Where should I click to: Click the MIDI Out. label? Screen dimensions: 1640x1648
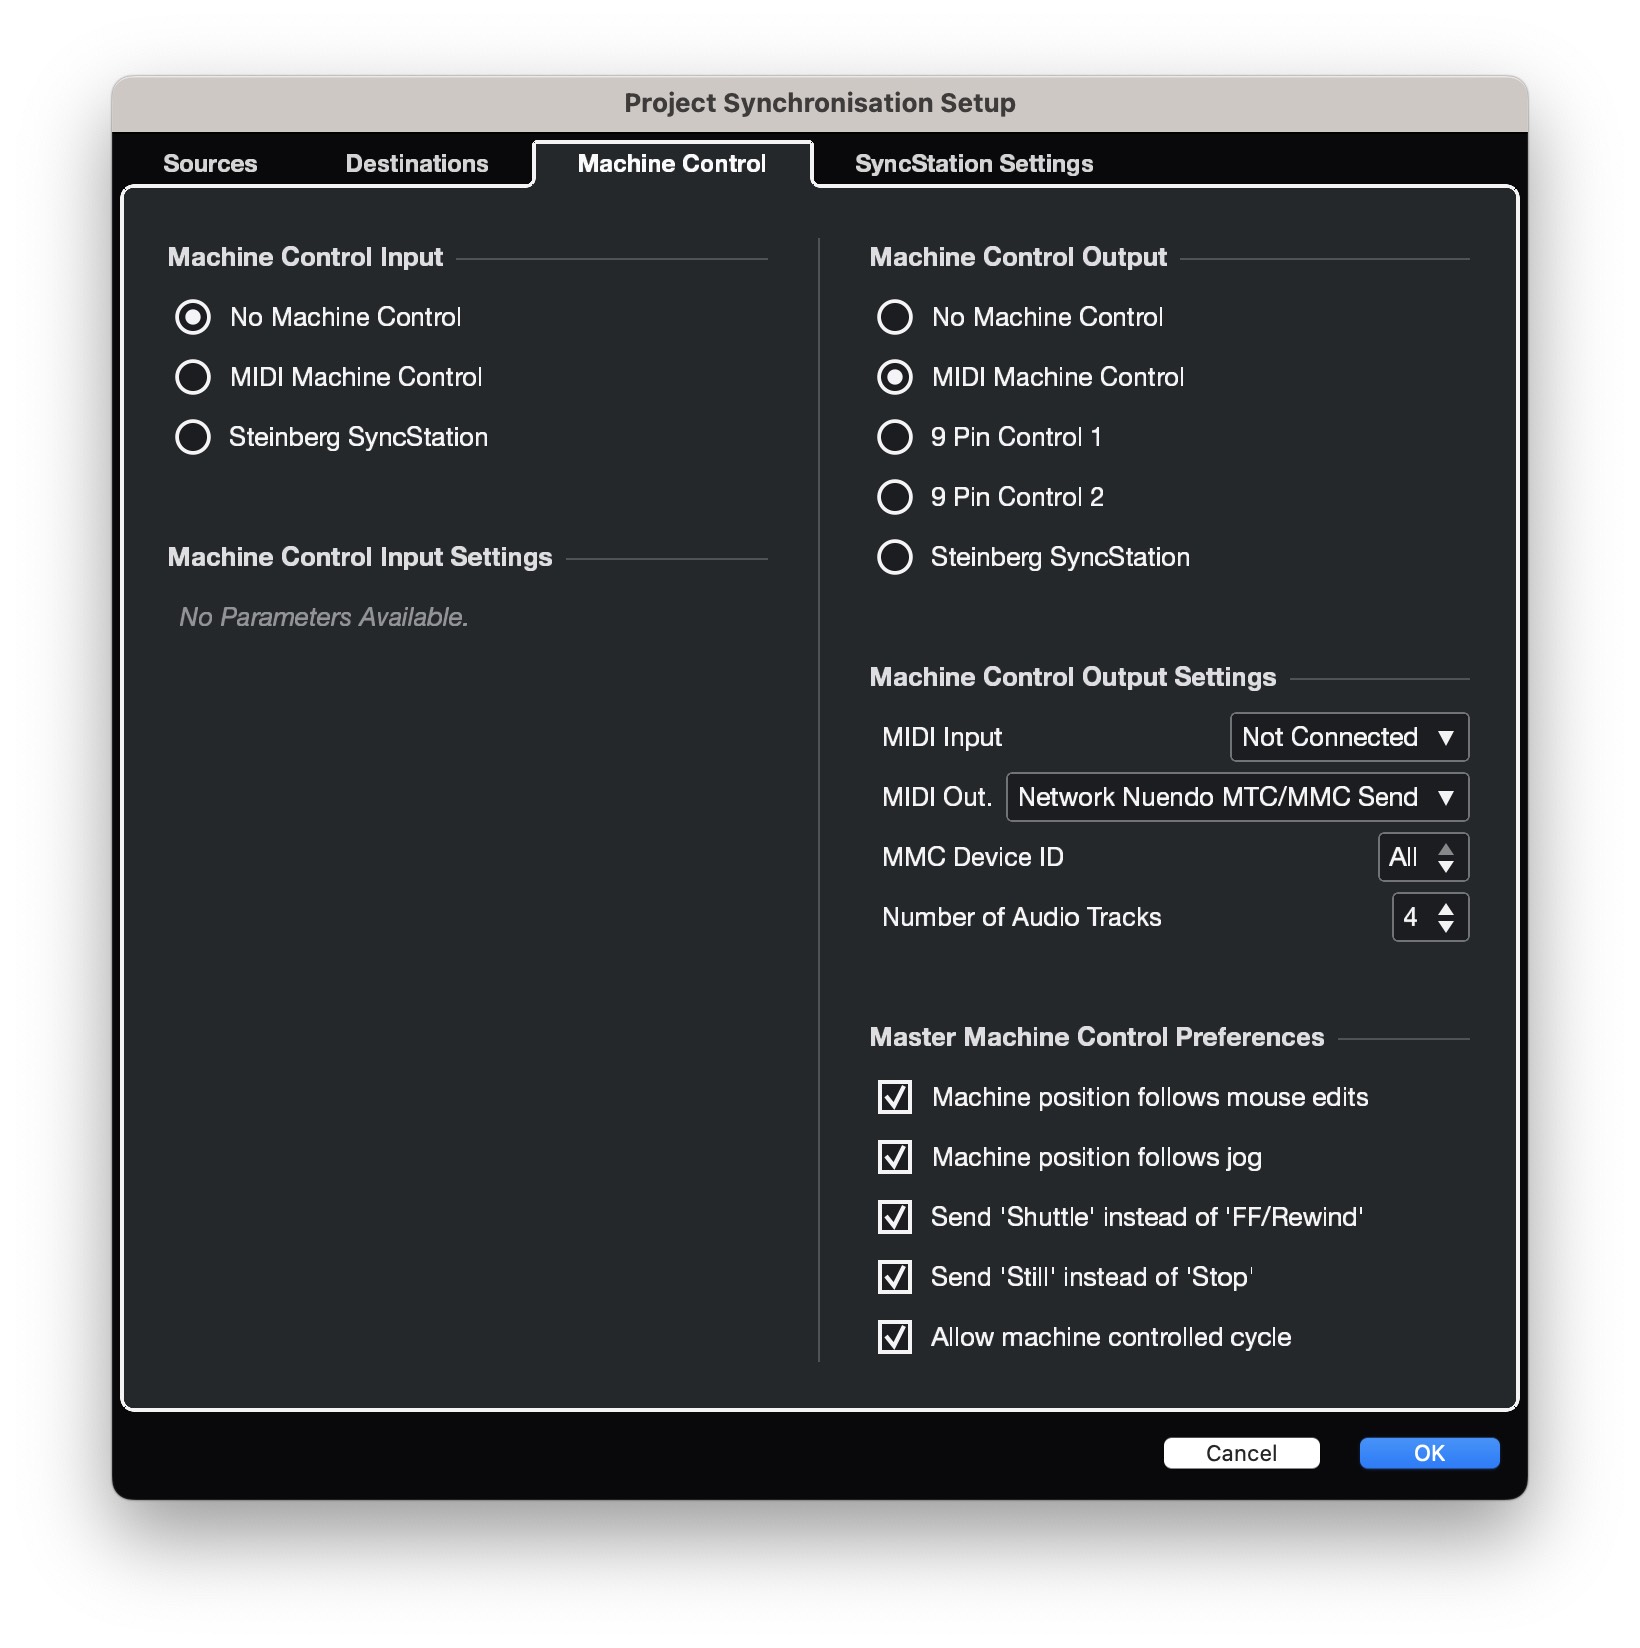pyautogui.click(x=937, y=797)
